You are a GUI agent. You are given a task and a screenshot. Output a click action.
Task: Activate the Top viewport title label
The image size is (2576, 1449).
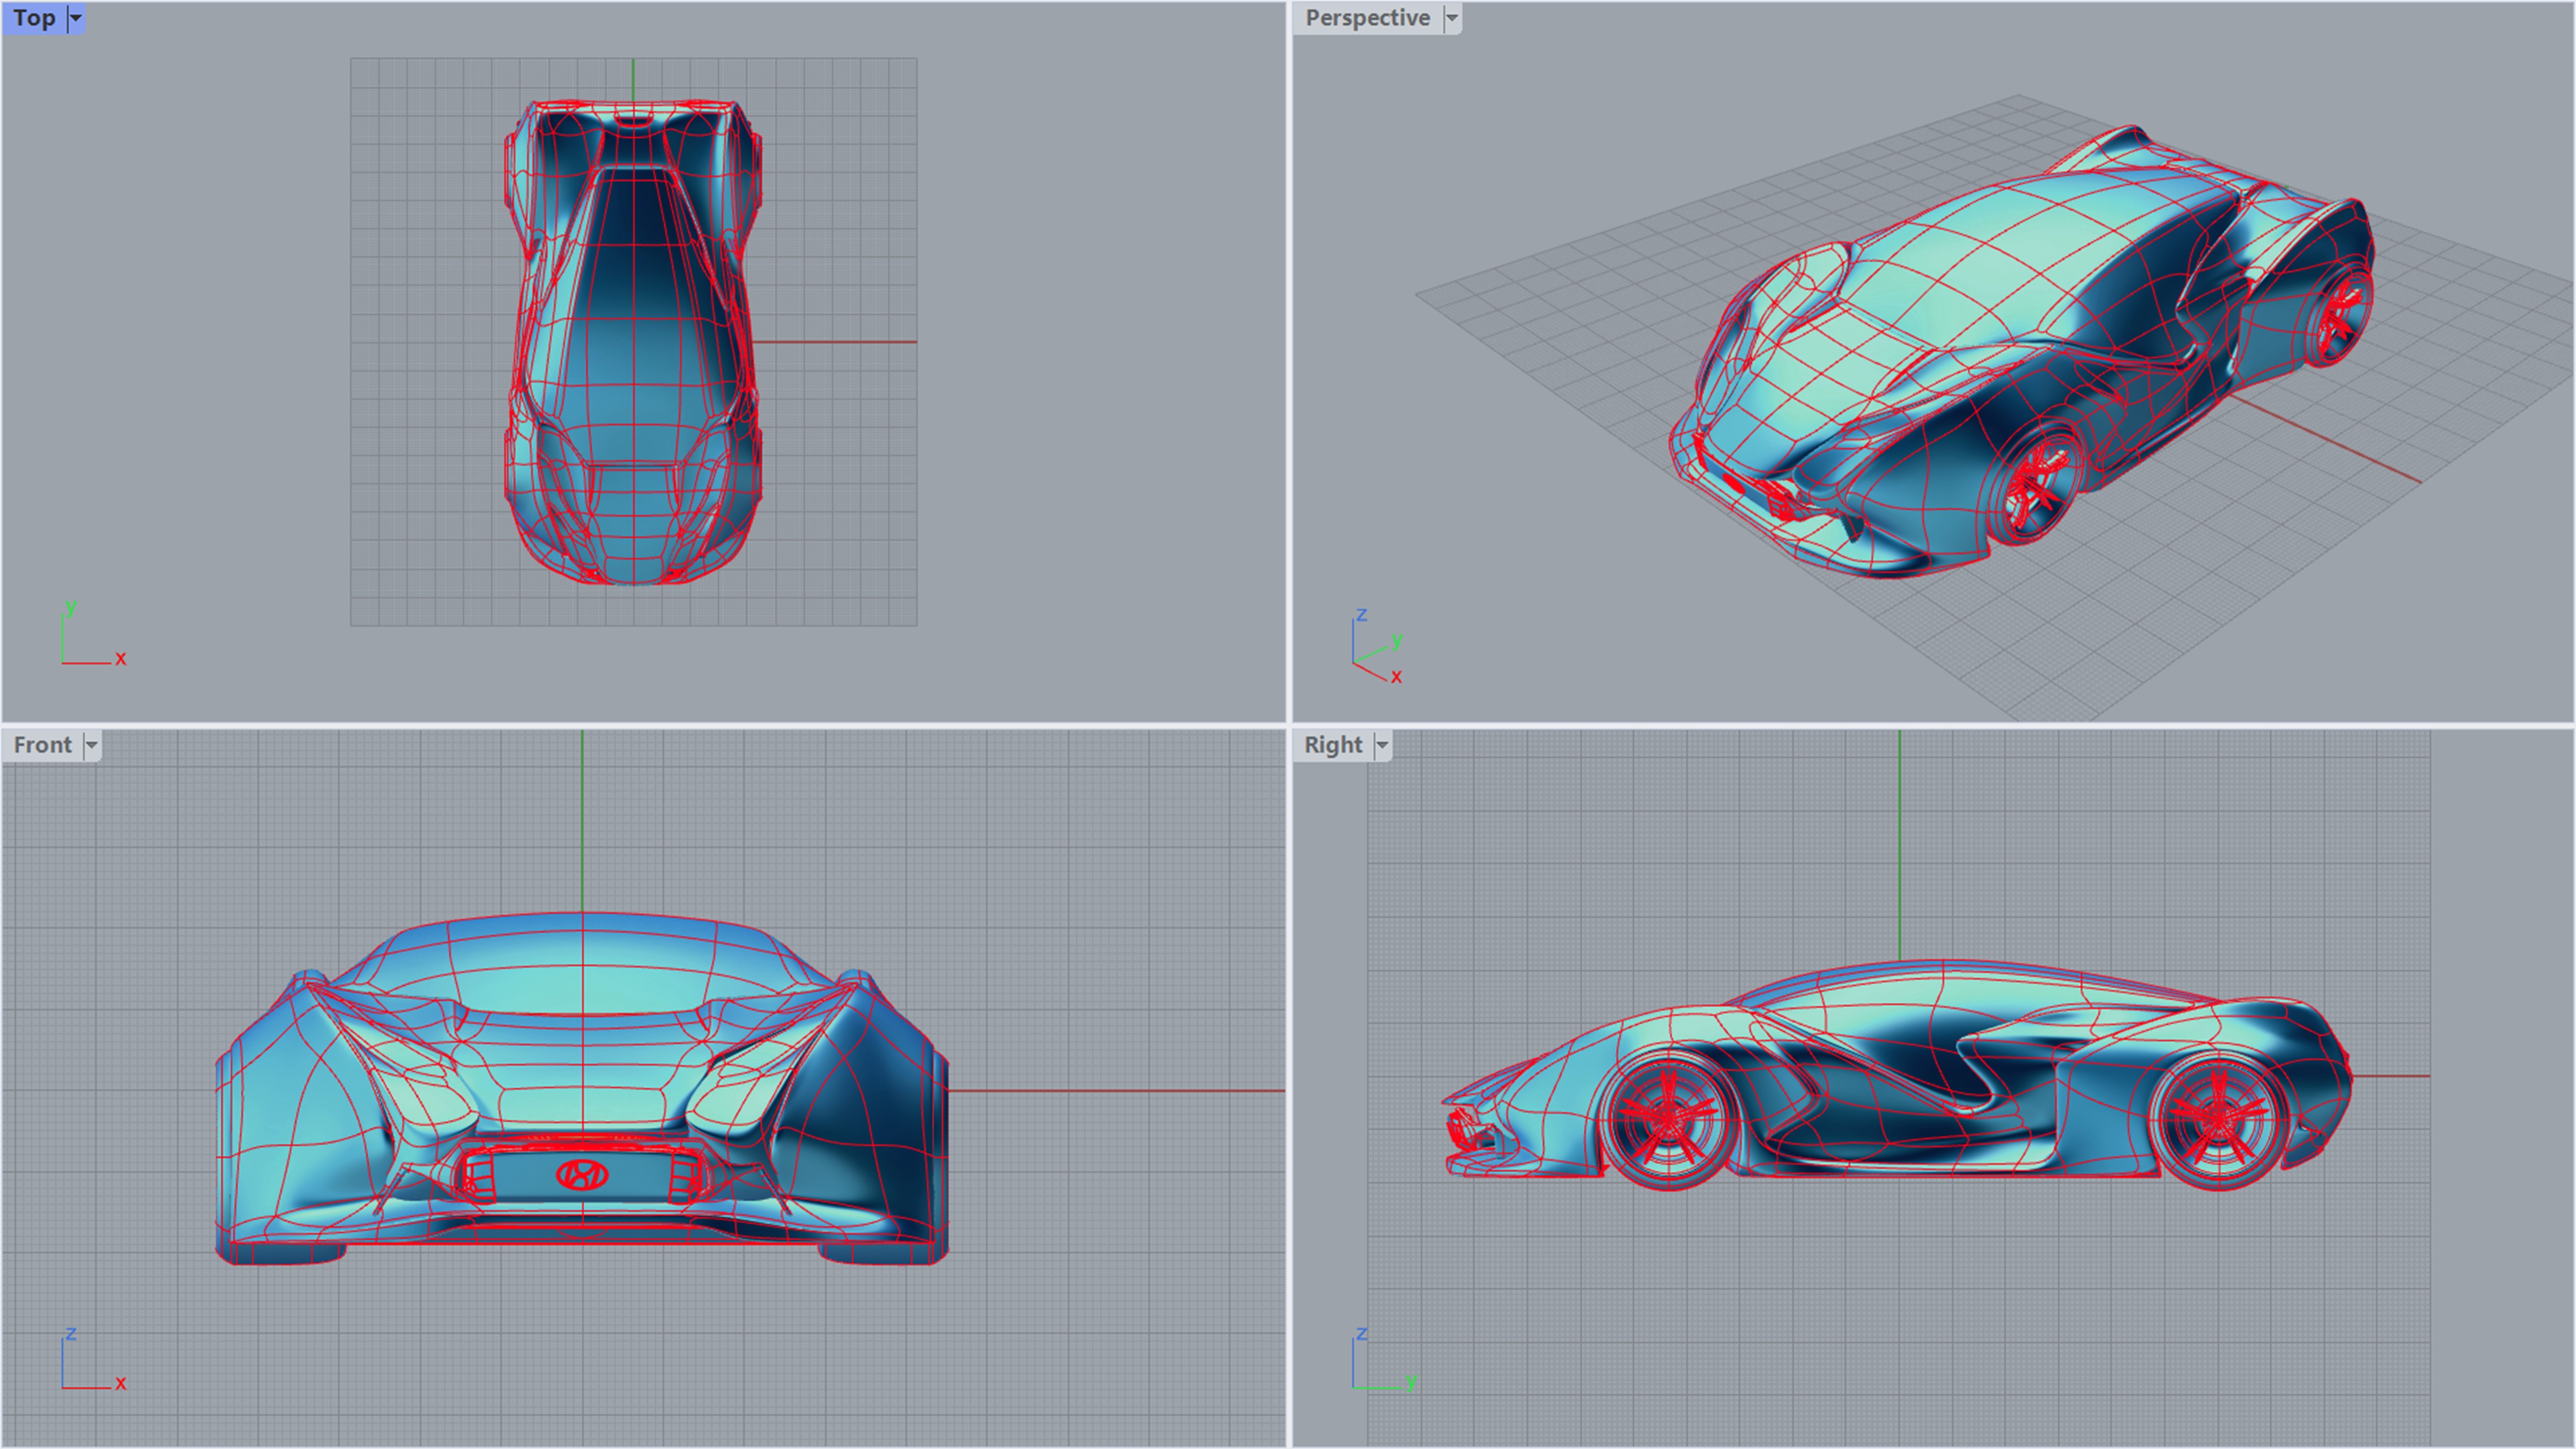click(35, 18)
